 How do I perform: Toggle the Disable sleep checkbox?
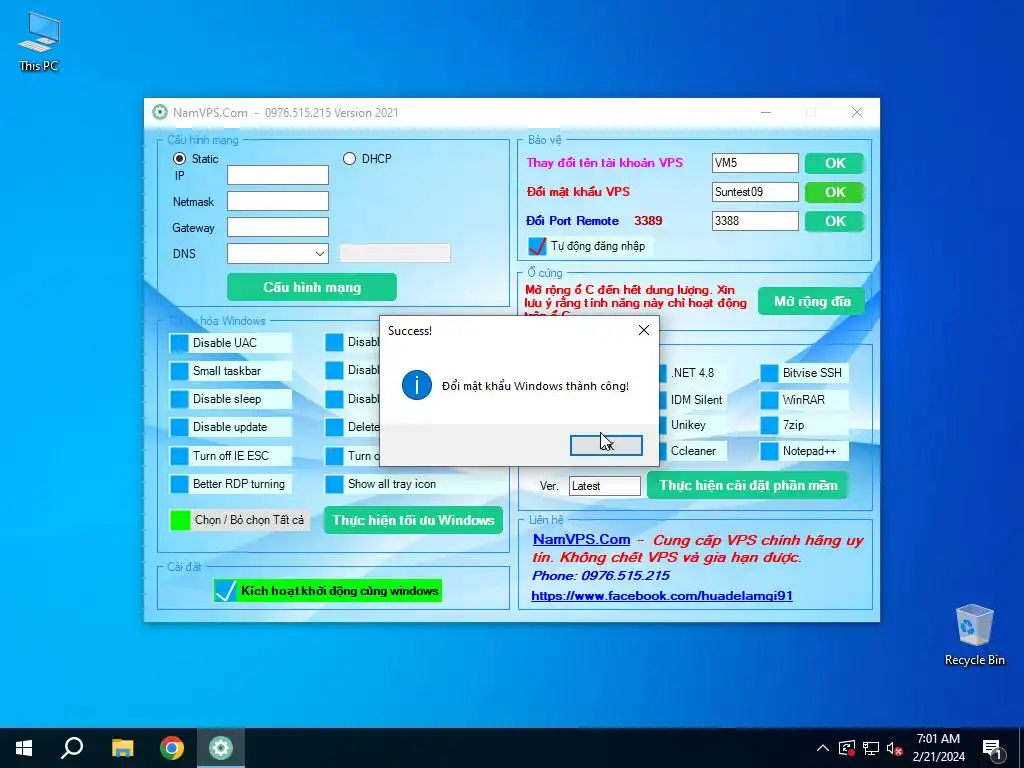click(x=179, y=399)
